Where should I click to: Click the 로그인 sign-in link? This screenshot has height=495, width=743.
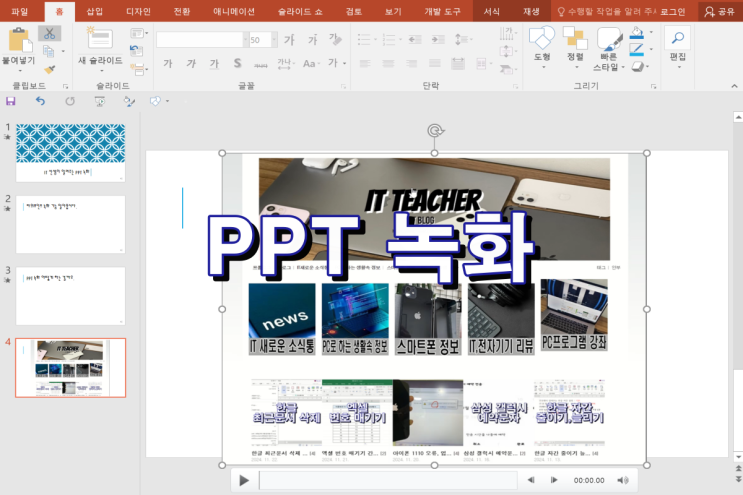click(x=672, y=12)
